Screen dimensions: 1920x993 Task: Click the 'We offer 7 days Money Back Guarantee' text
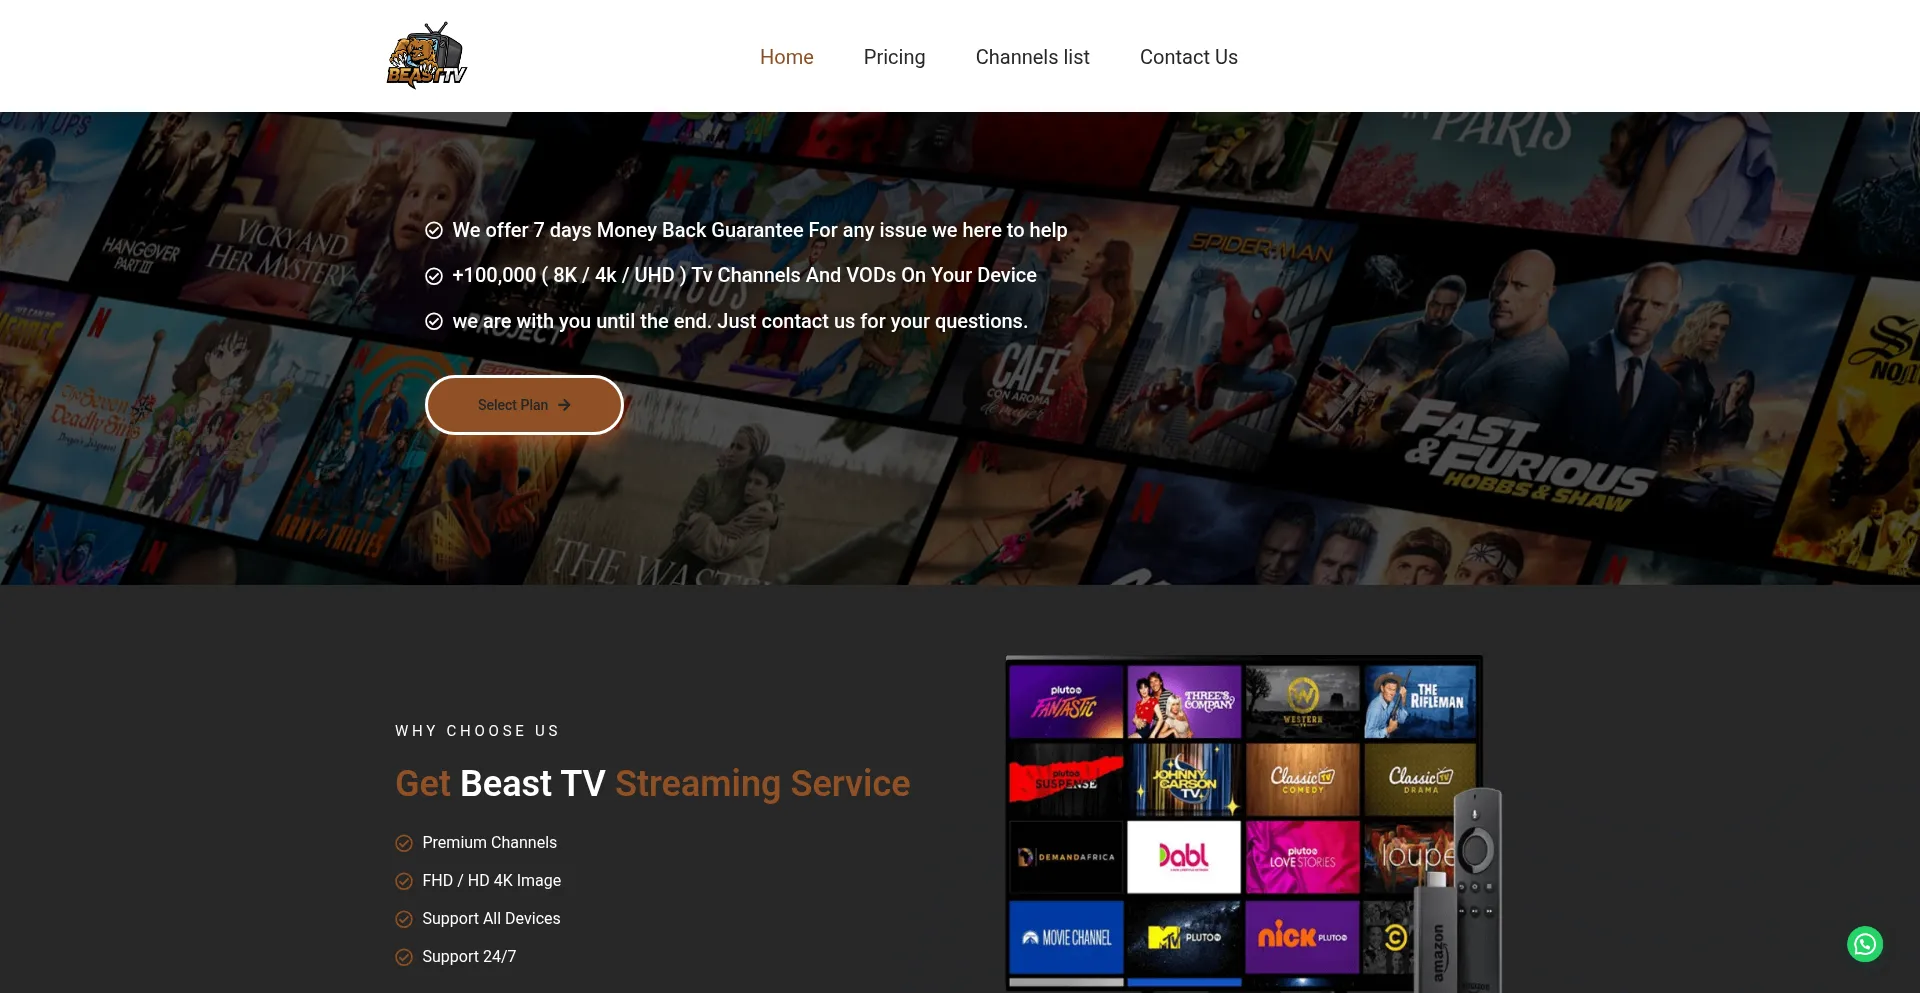760,230
